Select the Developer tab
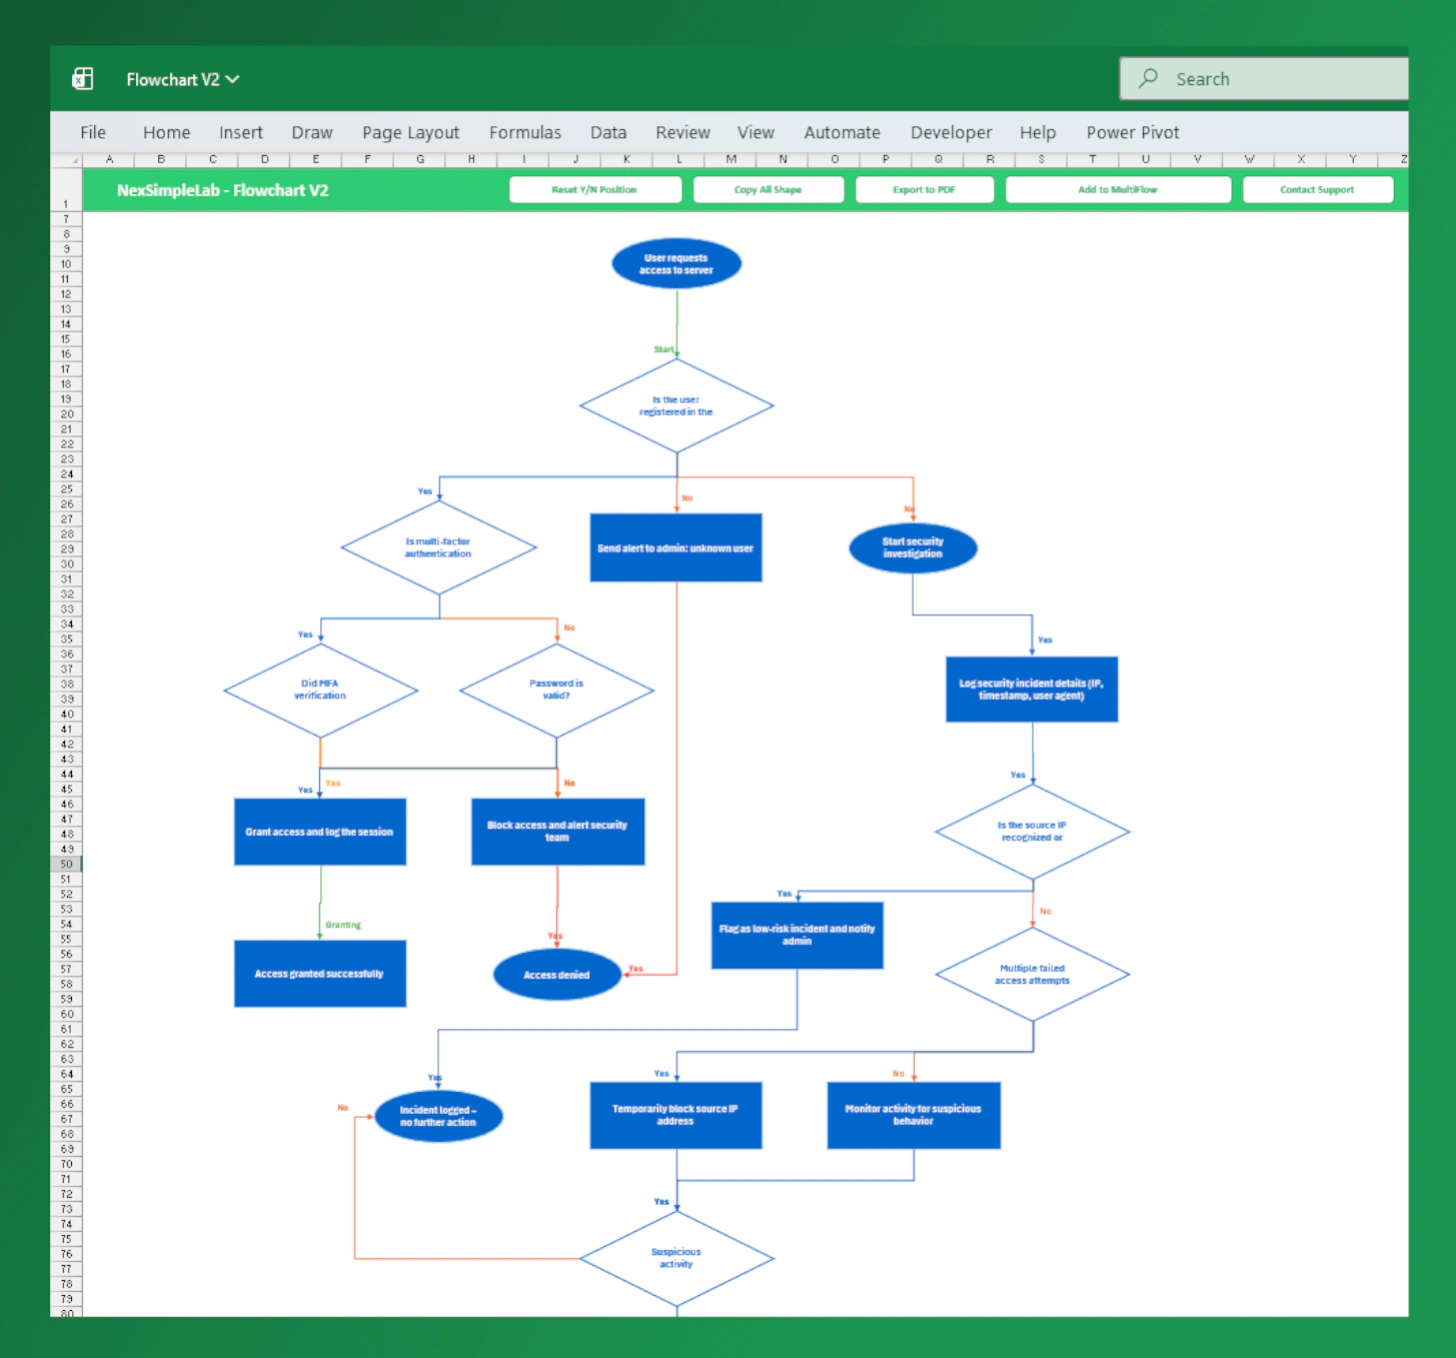 tap(950, 132)
